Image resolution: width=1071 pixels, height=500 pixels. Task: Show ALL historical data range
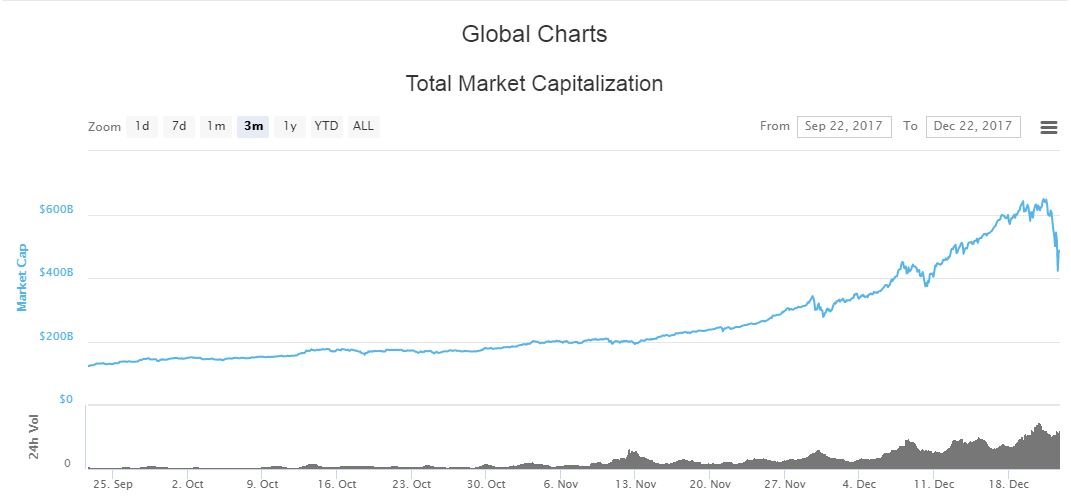[363, 126]
